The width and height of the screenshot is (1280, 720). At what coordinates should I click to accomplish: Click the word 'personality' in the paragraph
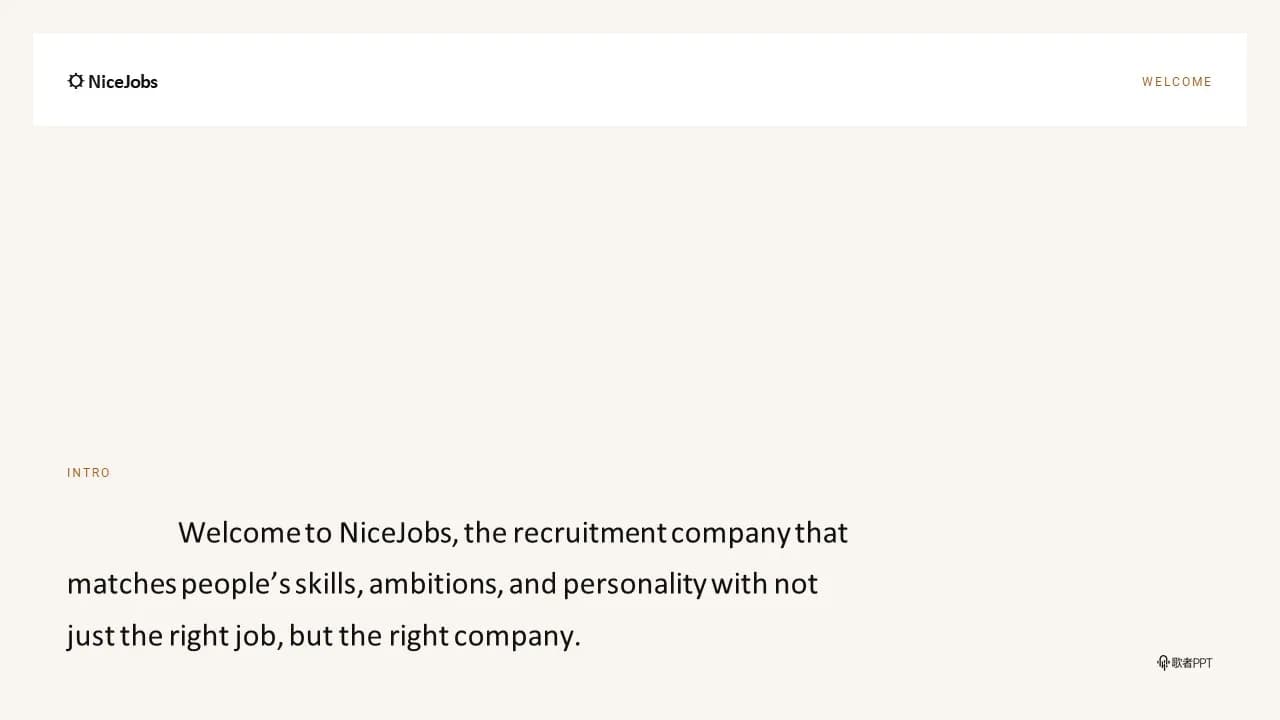[x=635, y=584]
